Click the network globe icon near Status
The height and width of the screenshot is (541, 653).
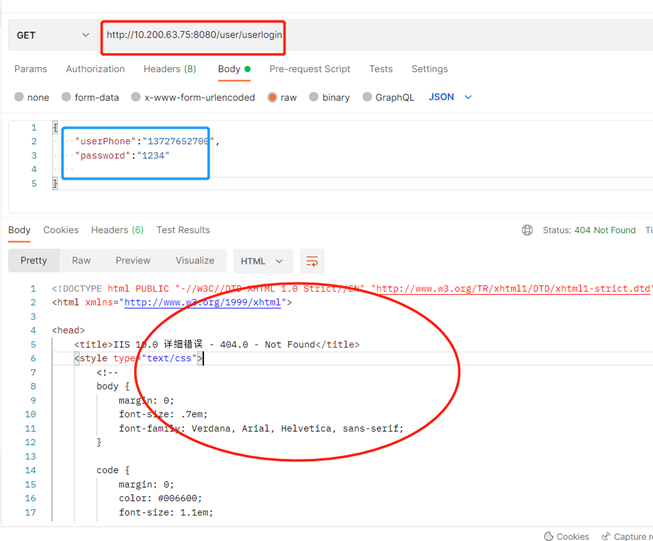tap(527, 230)
